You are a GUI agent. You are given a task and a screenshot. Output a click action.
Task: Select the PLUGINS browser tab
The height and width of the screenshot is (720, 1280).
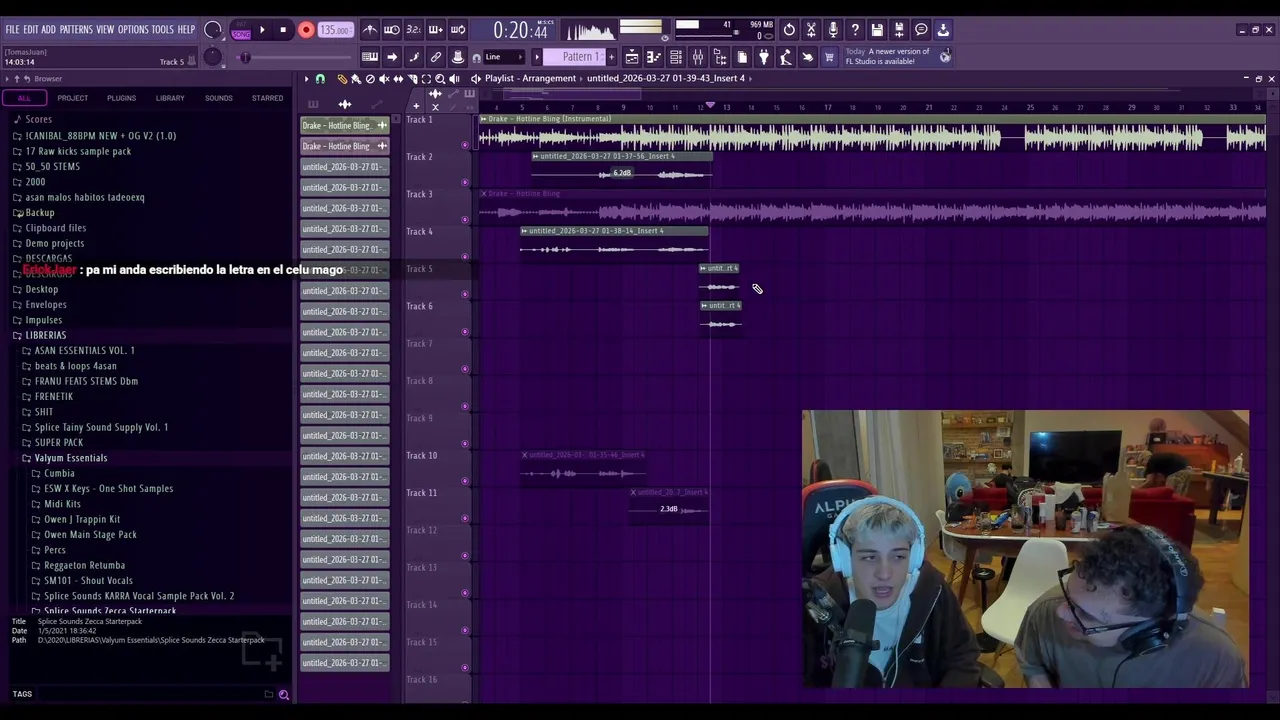(121, 98)
